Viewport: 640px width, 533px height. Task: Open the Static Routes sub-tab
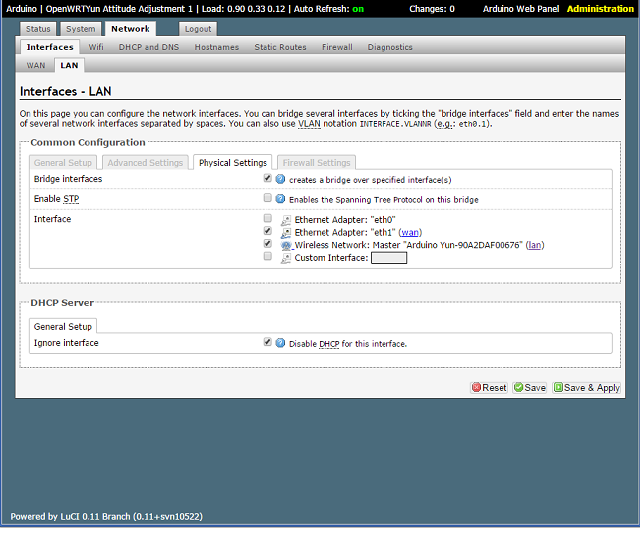click(x=280, y=47)
